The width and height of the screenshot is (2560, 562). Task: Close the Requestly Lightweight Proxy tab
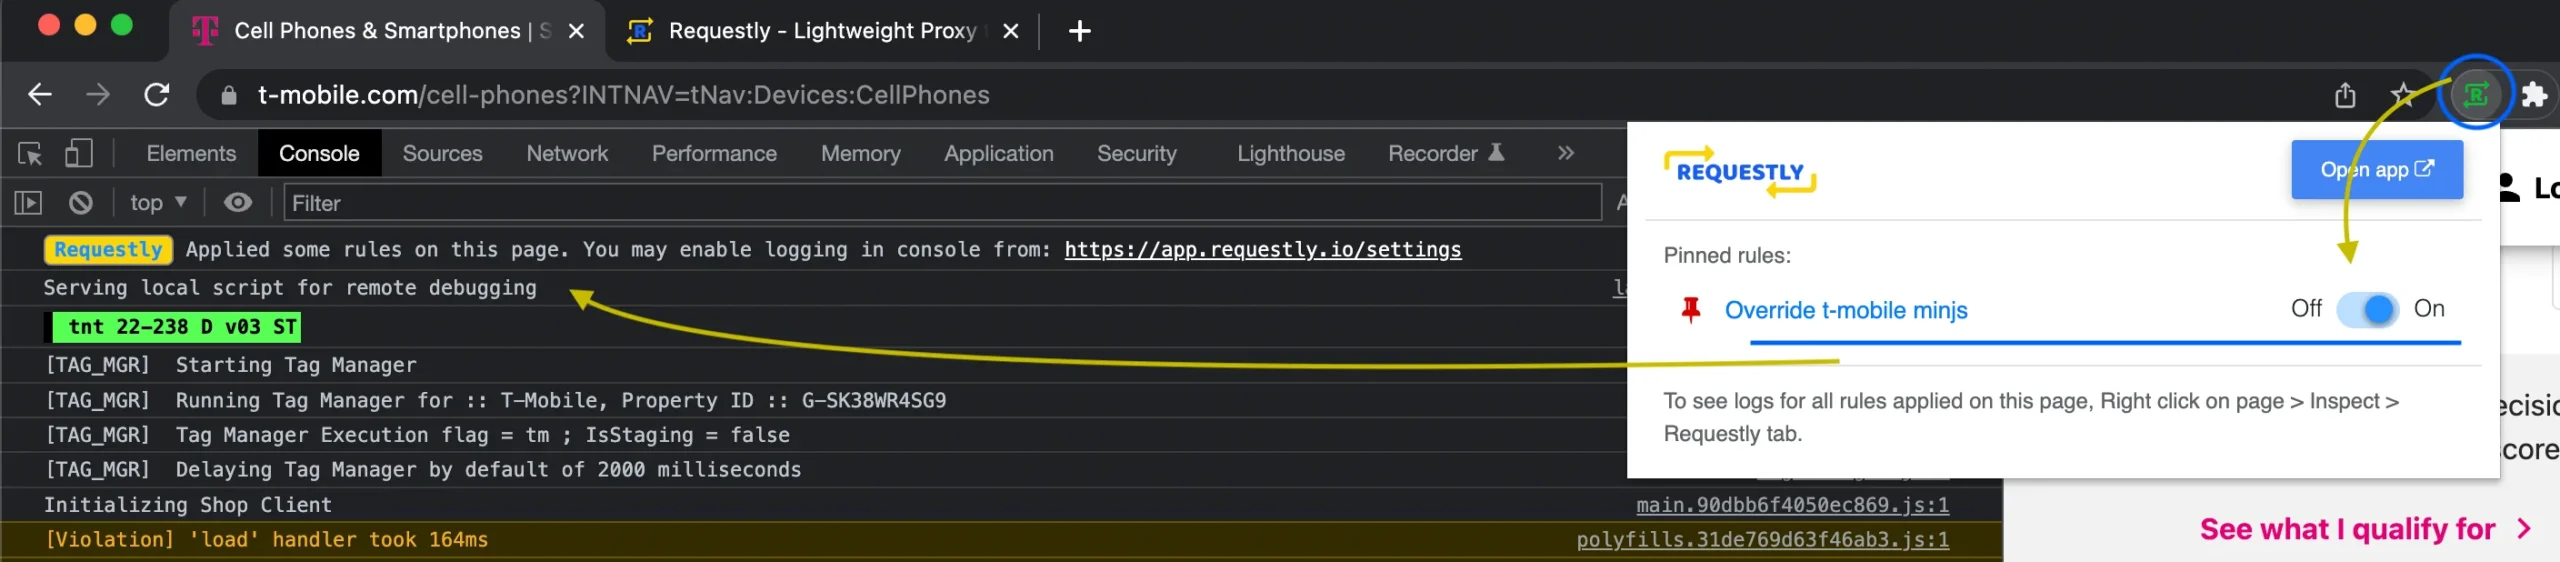point(1011,31)
